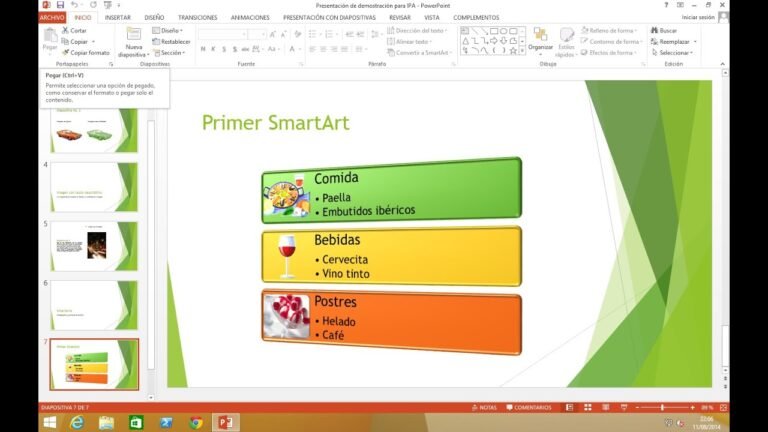768x432 pixels.
Task: Switch to INSERTAR tab
Action: pyautogui.click(x=118, y=17)
